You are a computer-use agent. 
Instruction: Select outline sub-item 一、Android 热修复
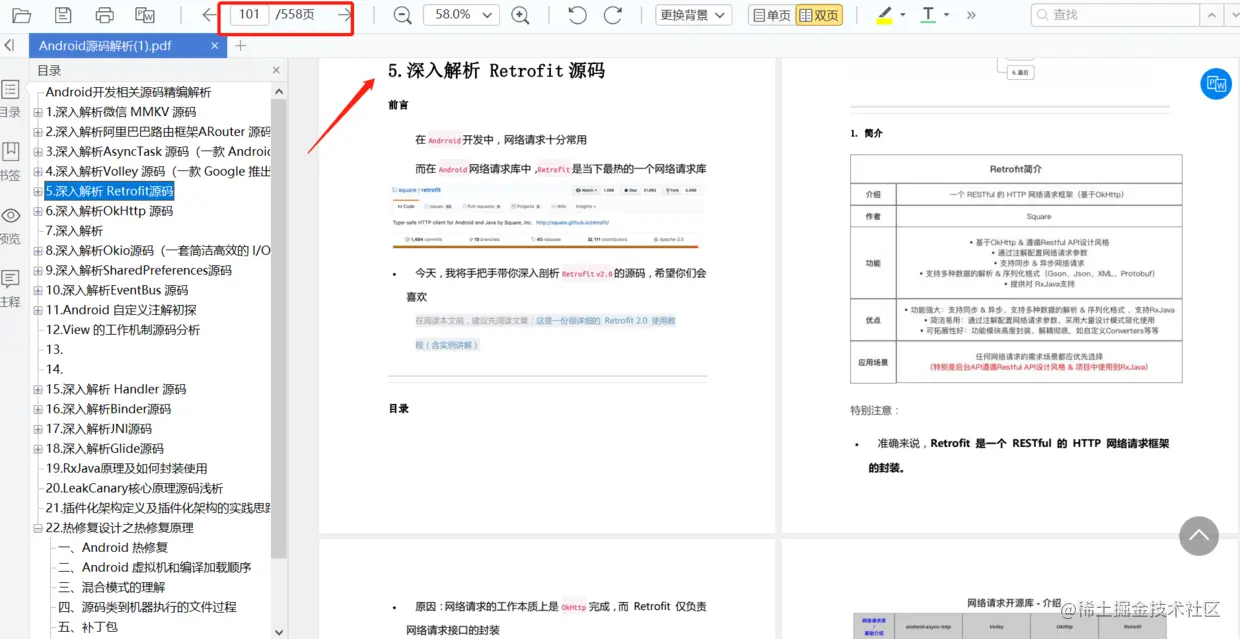coord(113,548)
